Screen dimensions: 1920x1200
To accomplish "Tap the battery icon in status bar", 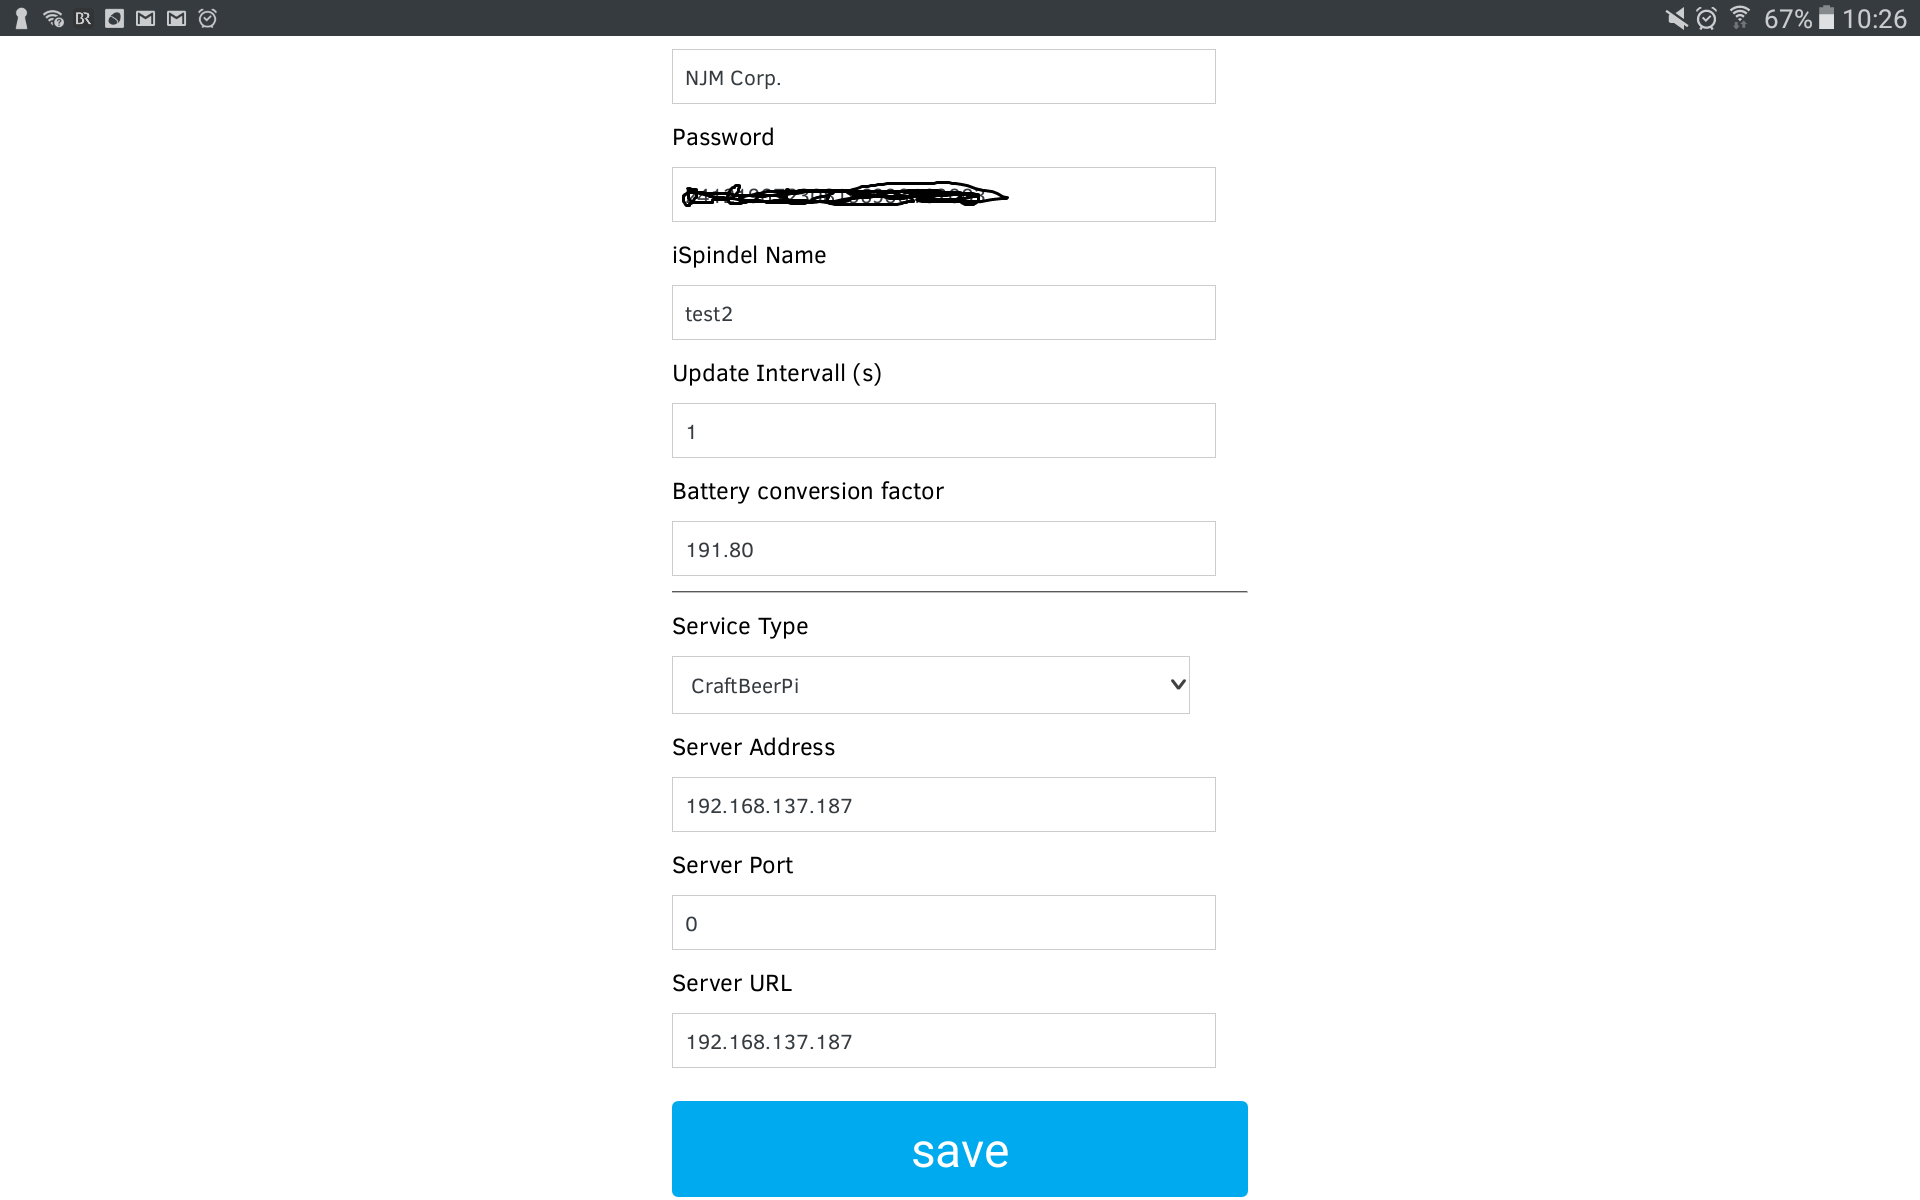I will [1826, 18].
